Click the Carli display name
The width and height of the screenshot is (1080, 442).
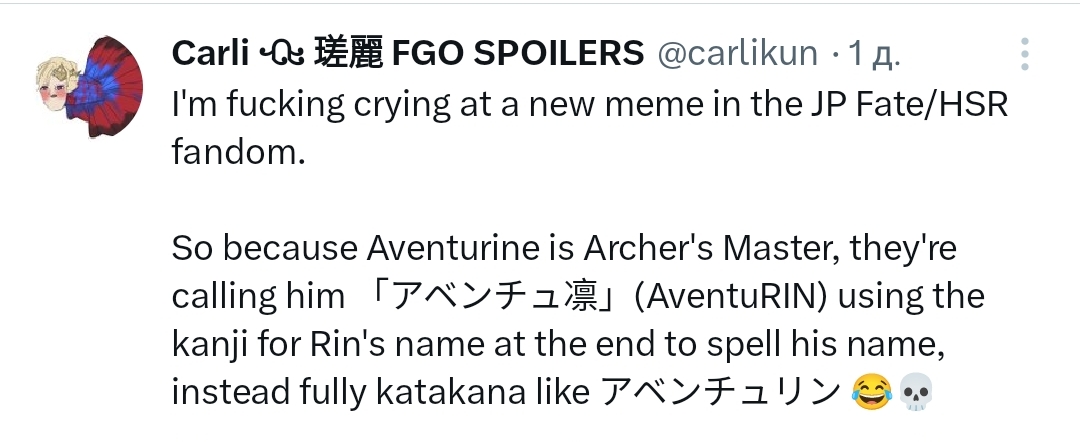pyautogui.click(x=210, y=53)
